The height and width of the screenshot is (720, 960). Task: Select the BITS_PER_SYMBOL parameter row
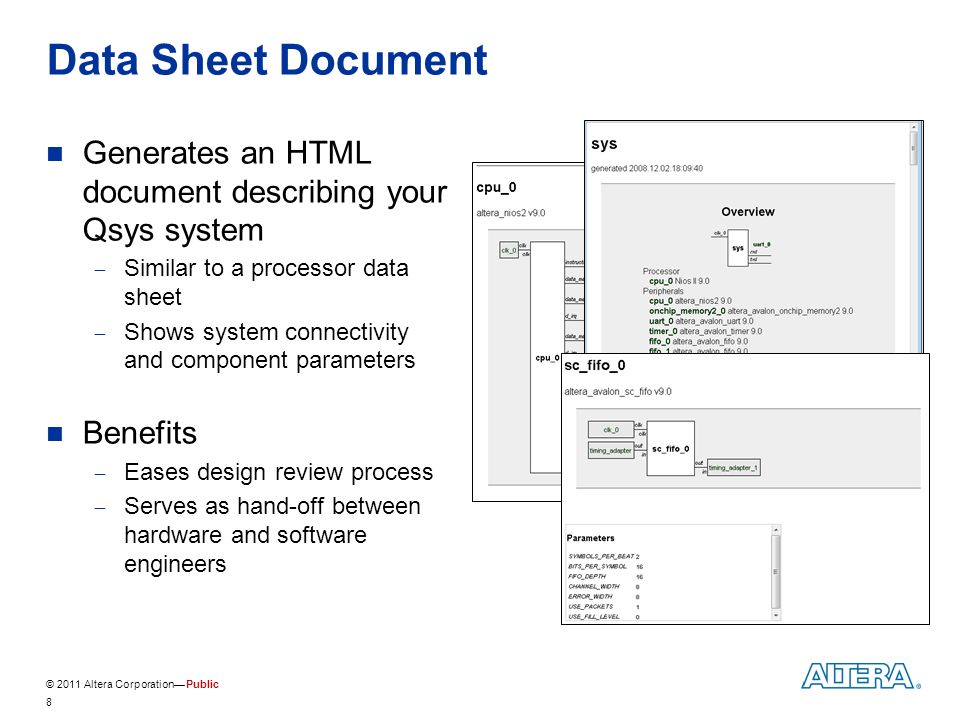pos(606,567)
